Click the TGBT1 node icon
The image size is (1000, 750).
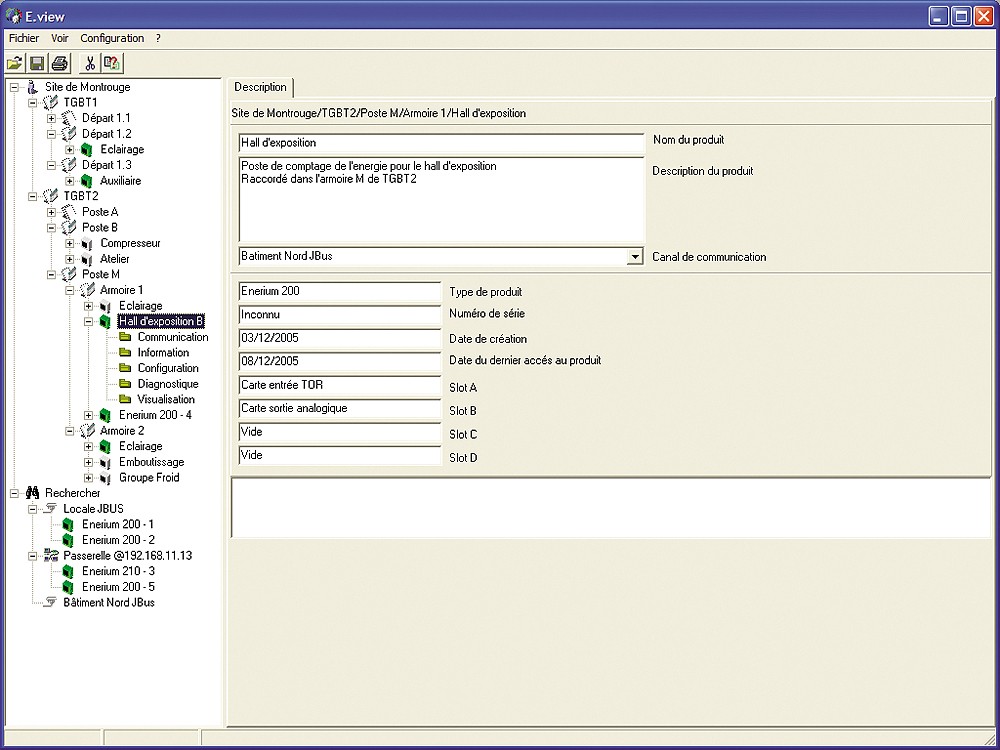click(x=50, y=102)
